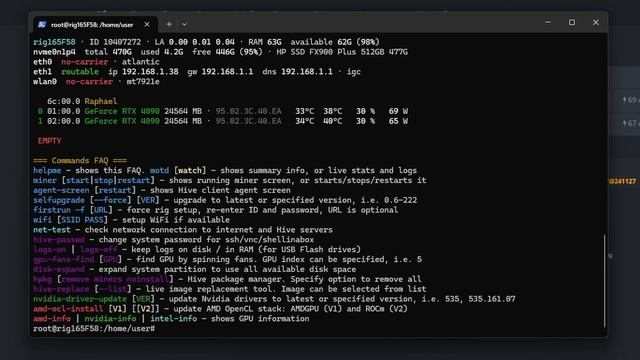Click the 'intel-info' command name

pos(173,319)
